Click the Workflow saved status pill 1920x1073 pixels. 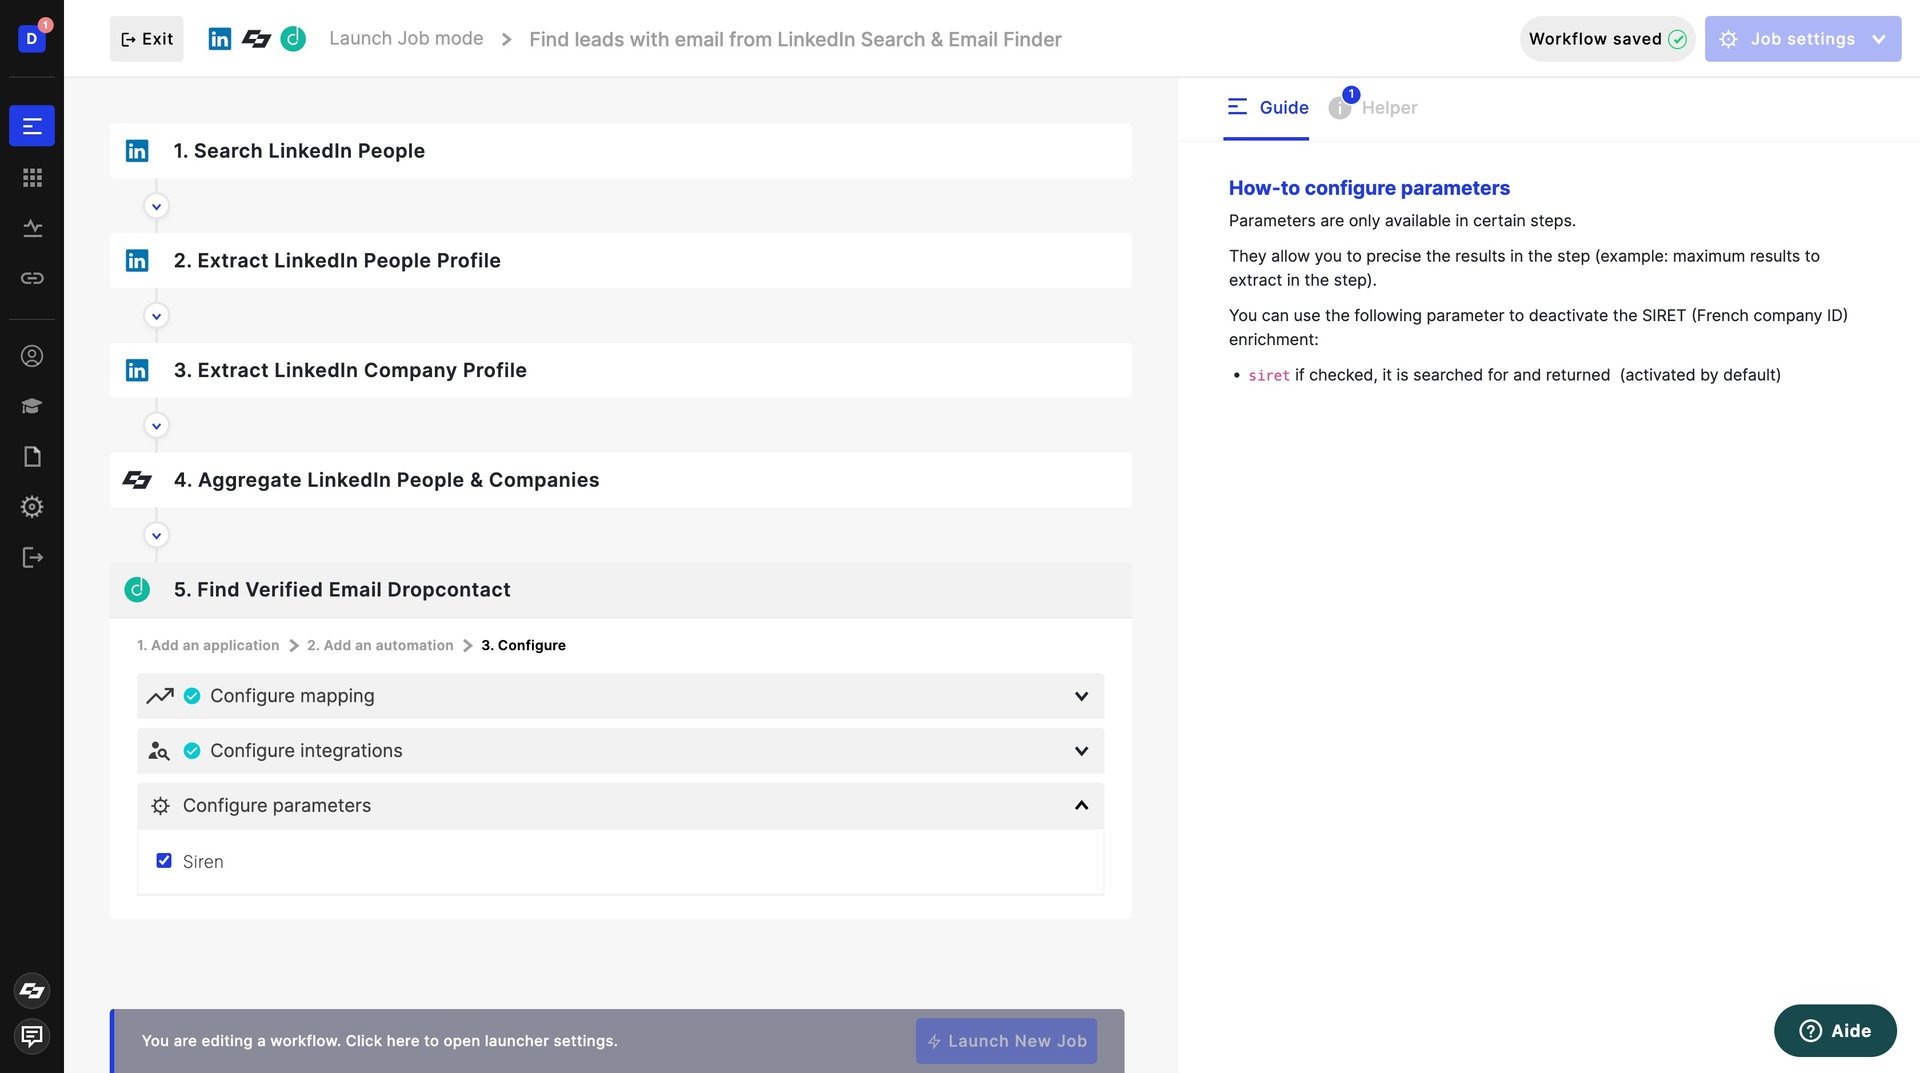pos(1607,39)
